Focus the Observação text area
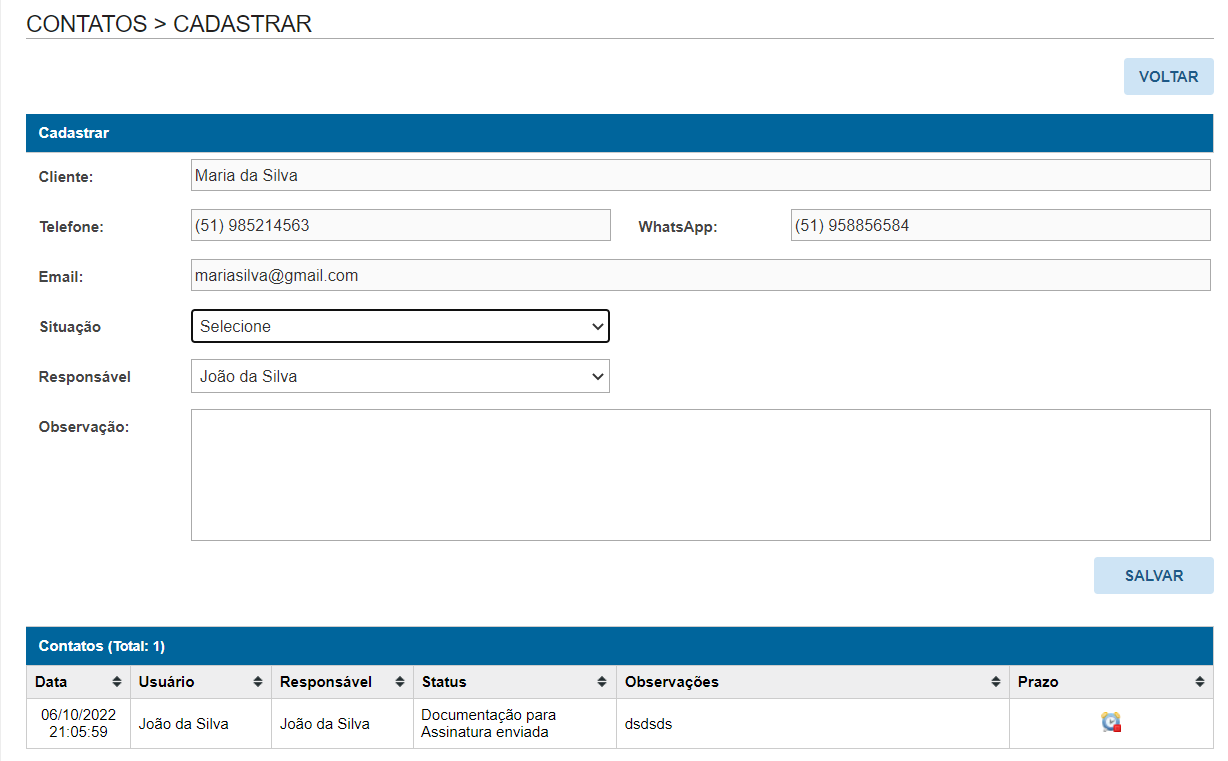The height and width of the screenshot is (761, 1228). (x=700, y=475)
